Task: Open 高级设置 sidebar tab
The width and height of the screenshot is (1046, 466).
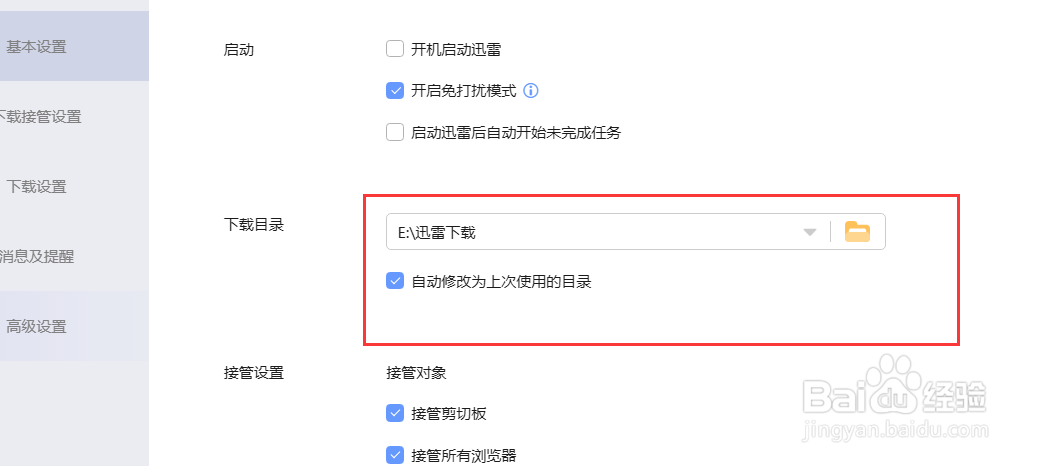Action: pos(37,326)
